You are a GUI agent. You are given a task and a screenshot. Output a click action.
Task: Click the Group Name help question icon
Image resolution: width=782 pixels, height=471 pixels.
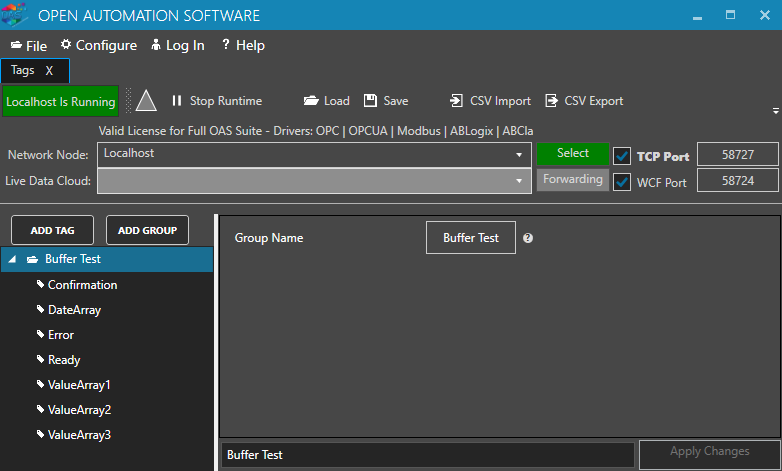[x=528, y=238]
